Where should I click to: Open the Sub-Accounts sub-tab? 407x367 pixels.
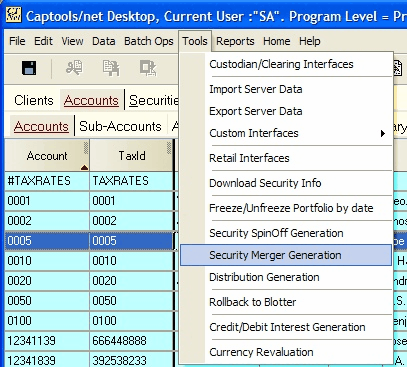[x=120, y=127]
